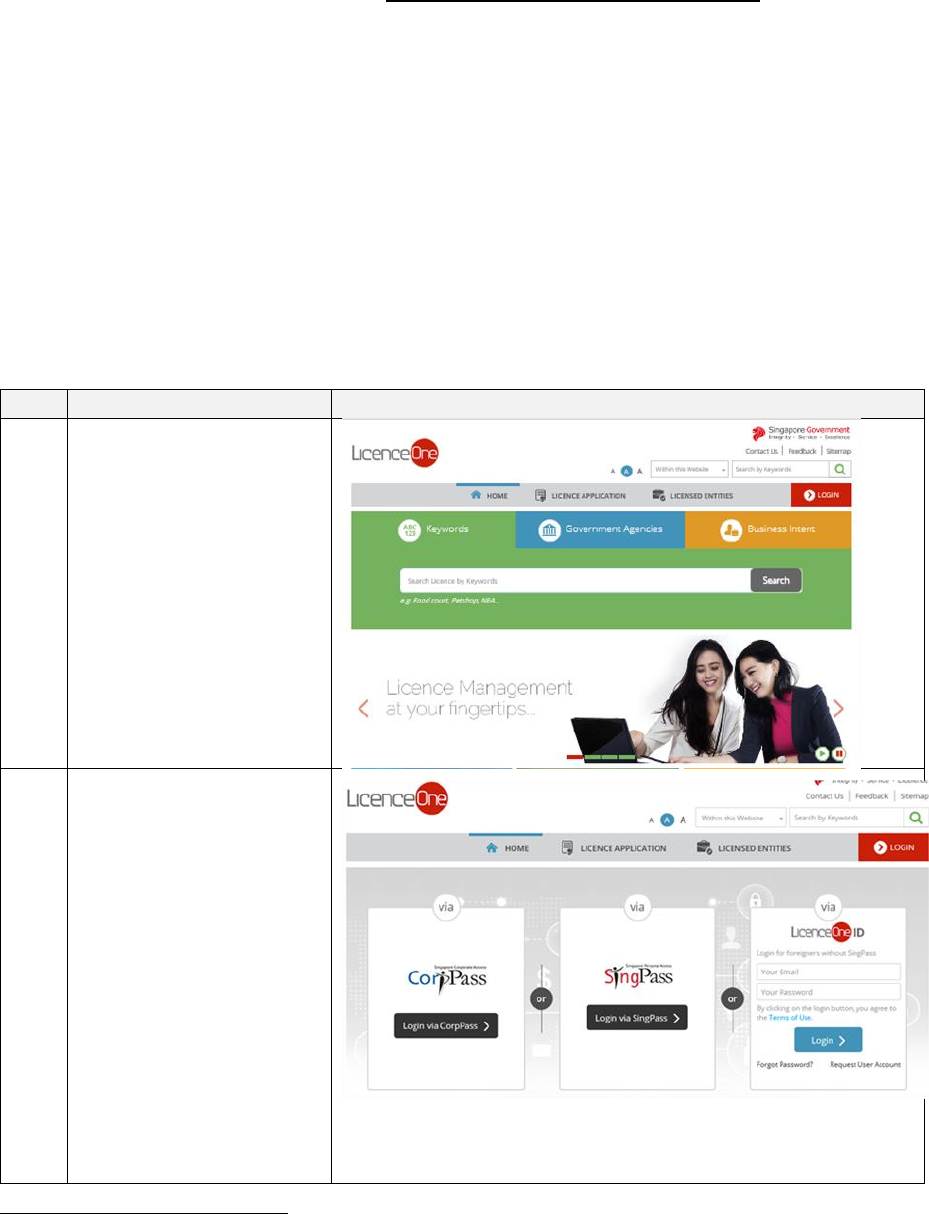Open the Business Intent tab
929x1214 pixels.
click(x=768, y=530)
